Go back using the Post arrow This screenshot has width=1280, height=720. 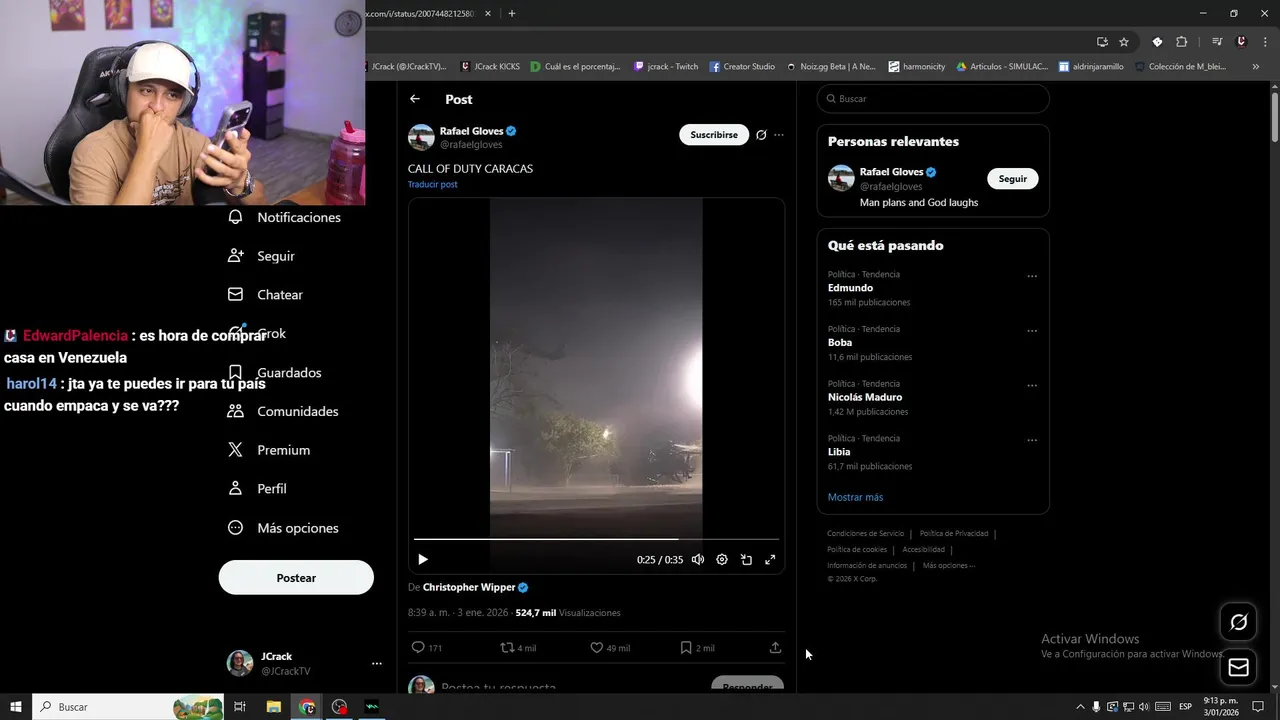[x=415, y=99]
